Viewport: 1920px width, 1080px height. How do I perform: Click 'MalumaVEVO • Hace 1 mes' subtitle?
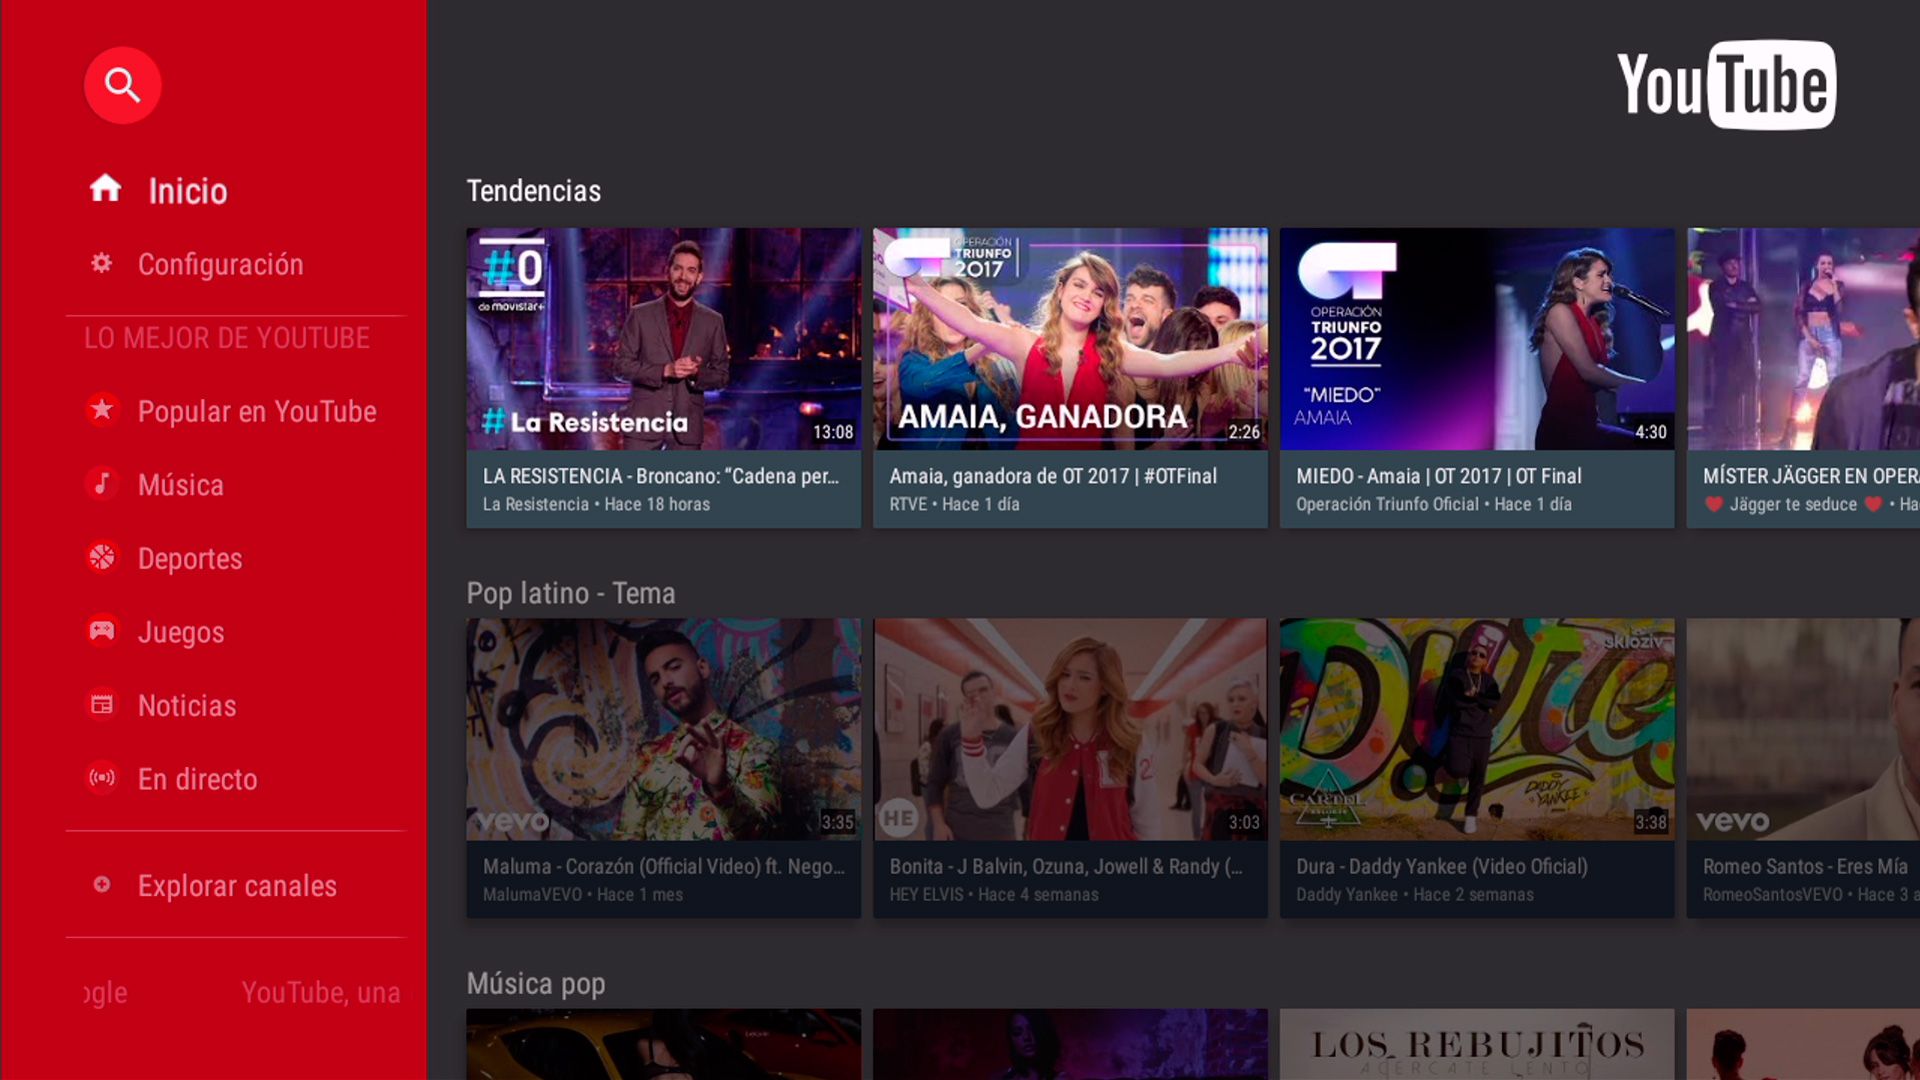(583, 894)
